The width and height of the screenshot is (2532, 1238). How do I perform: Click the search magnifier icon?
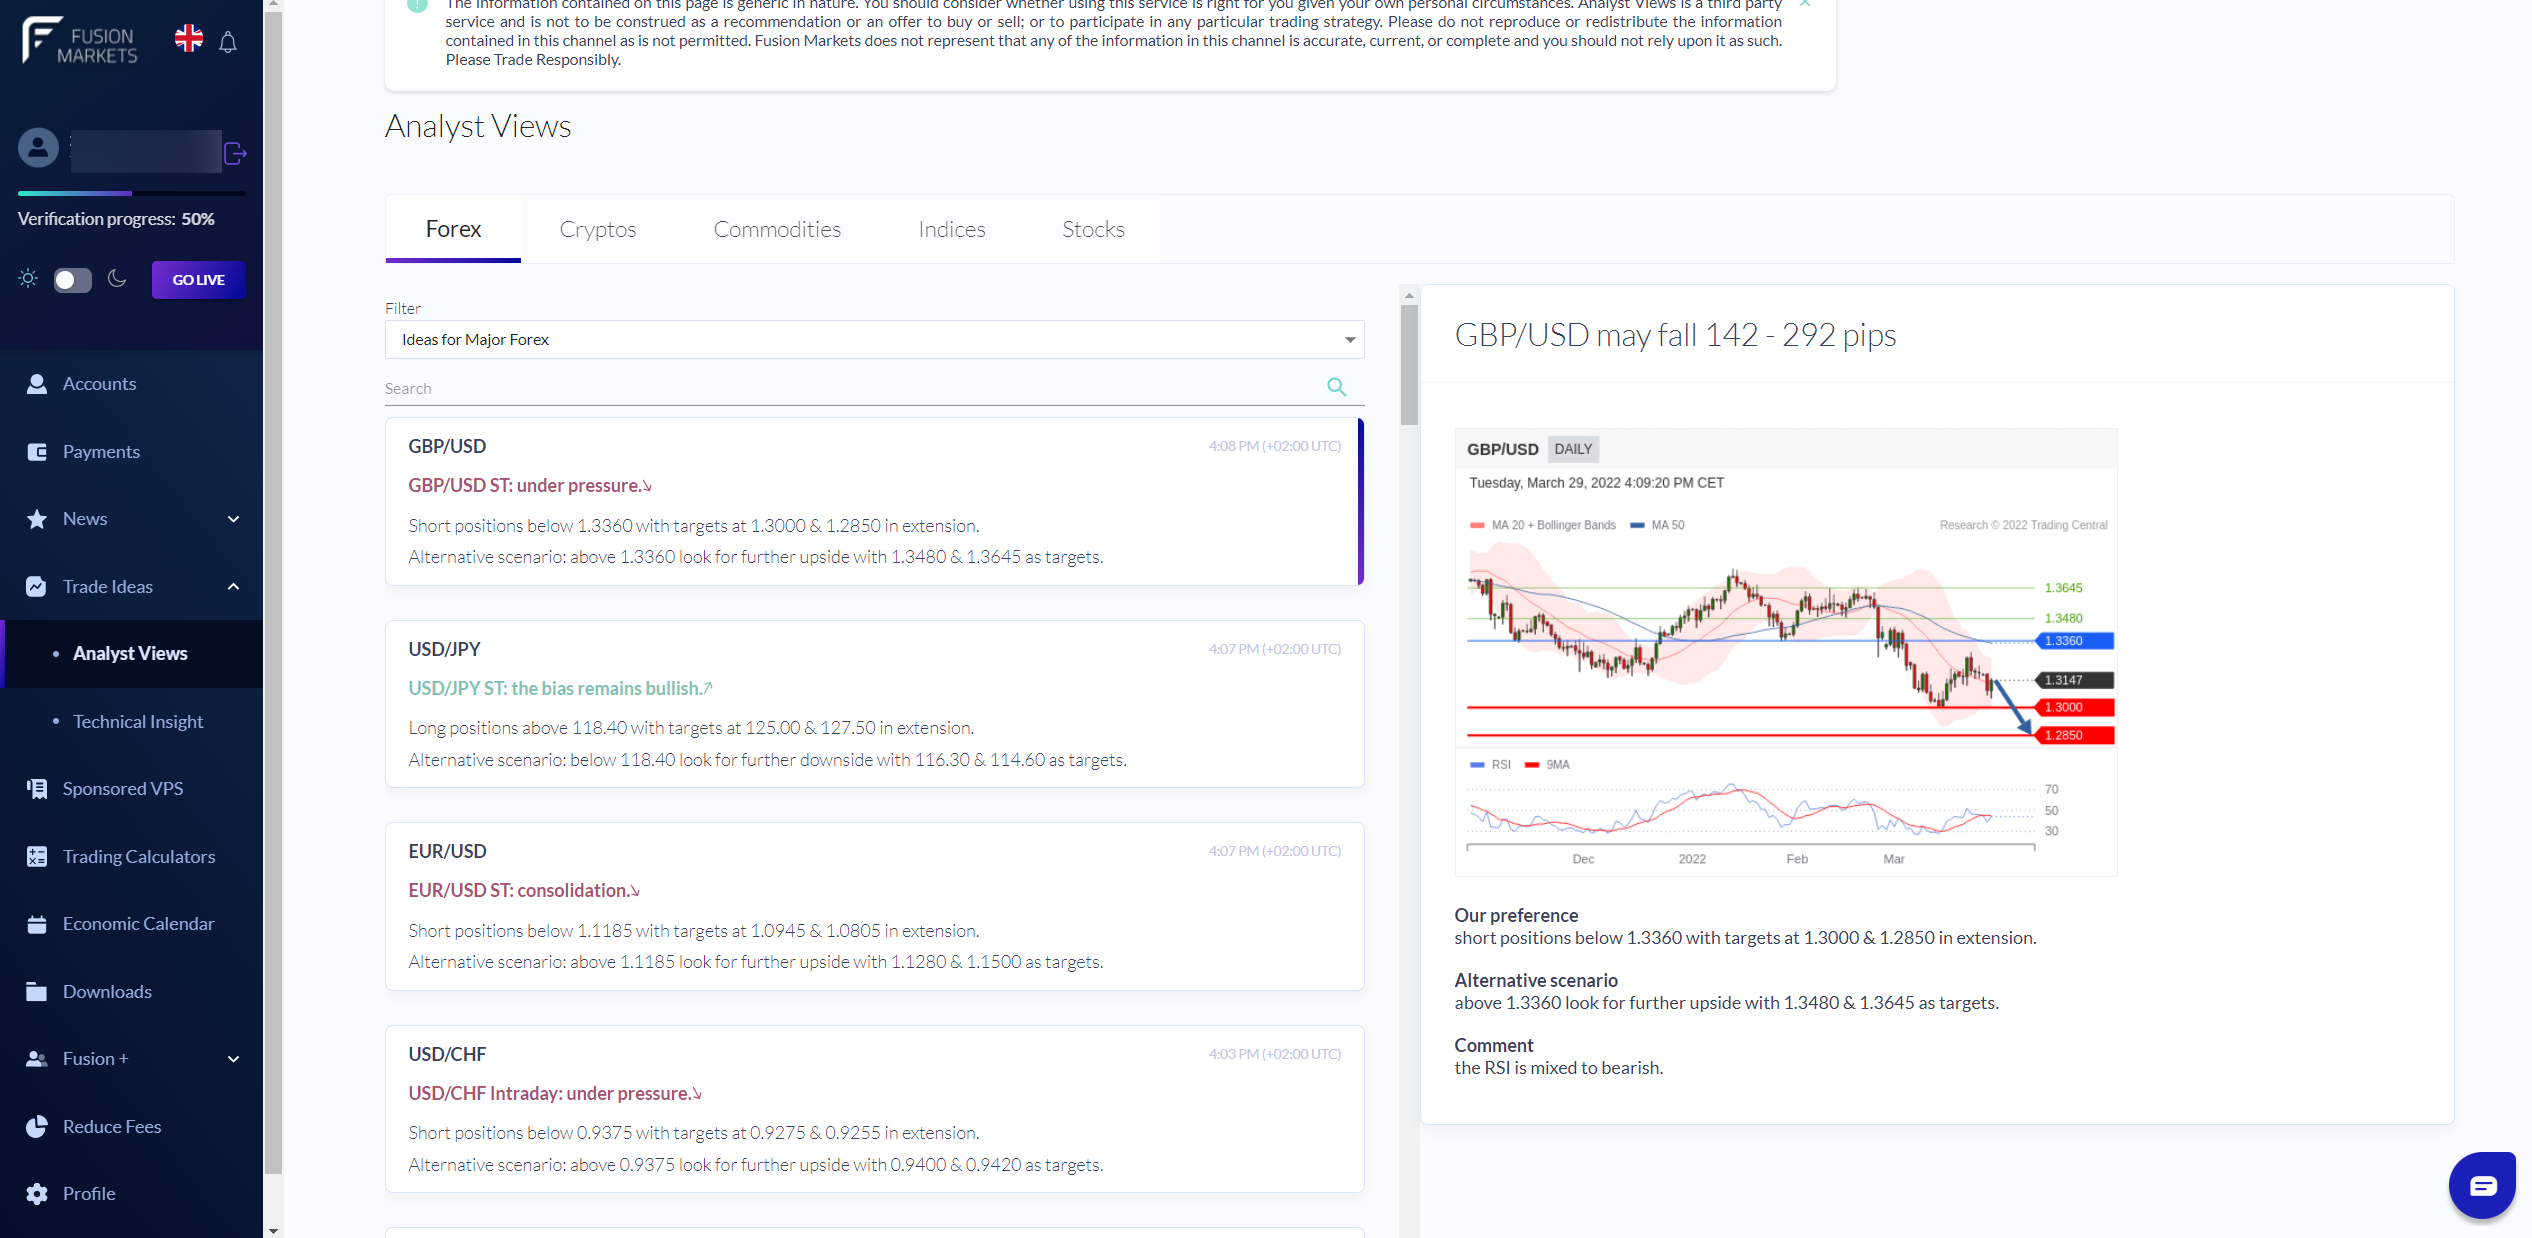(1336, 387)
